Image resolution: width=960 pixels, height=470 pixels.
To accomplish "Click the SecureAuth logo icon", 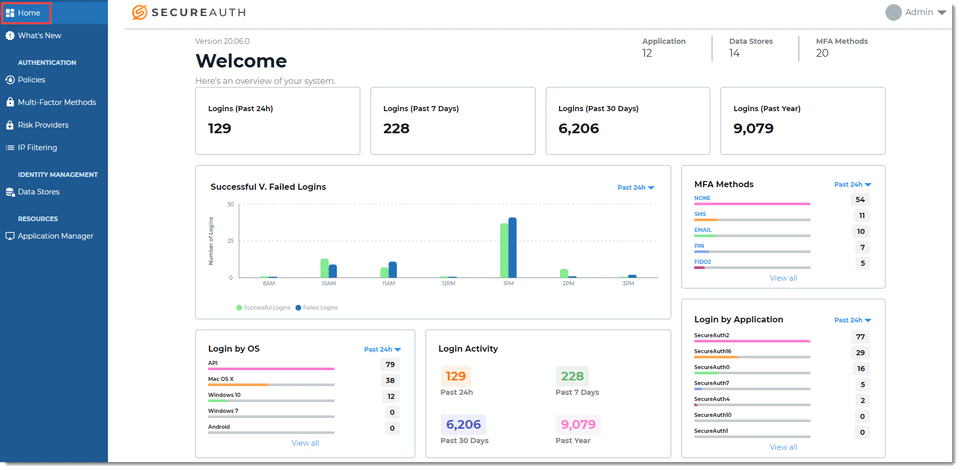I will coord(140,12).
